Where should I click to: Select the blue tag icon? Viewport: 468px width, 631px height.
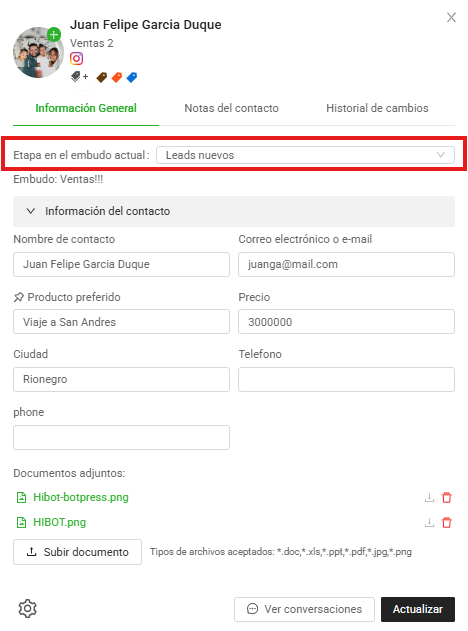click(132, 77)
